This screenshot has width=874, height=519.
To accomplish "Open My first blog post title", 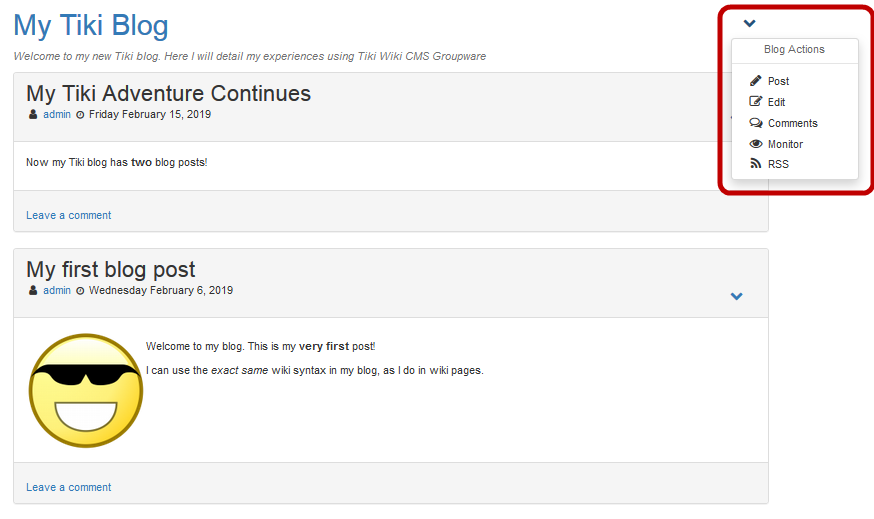I will (x=110, y=269).
